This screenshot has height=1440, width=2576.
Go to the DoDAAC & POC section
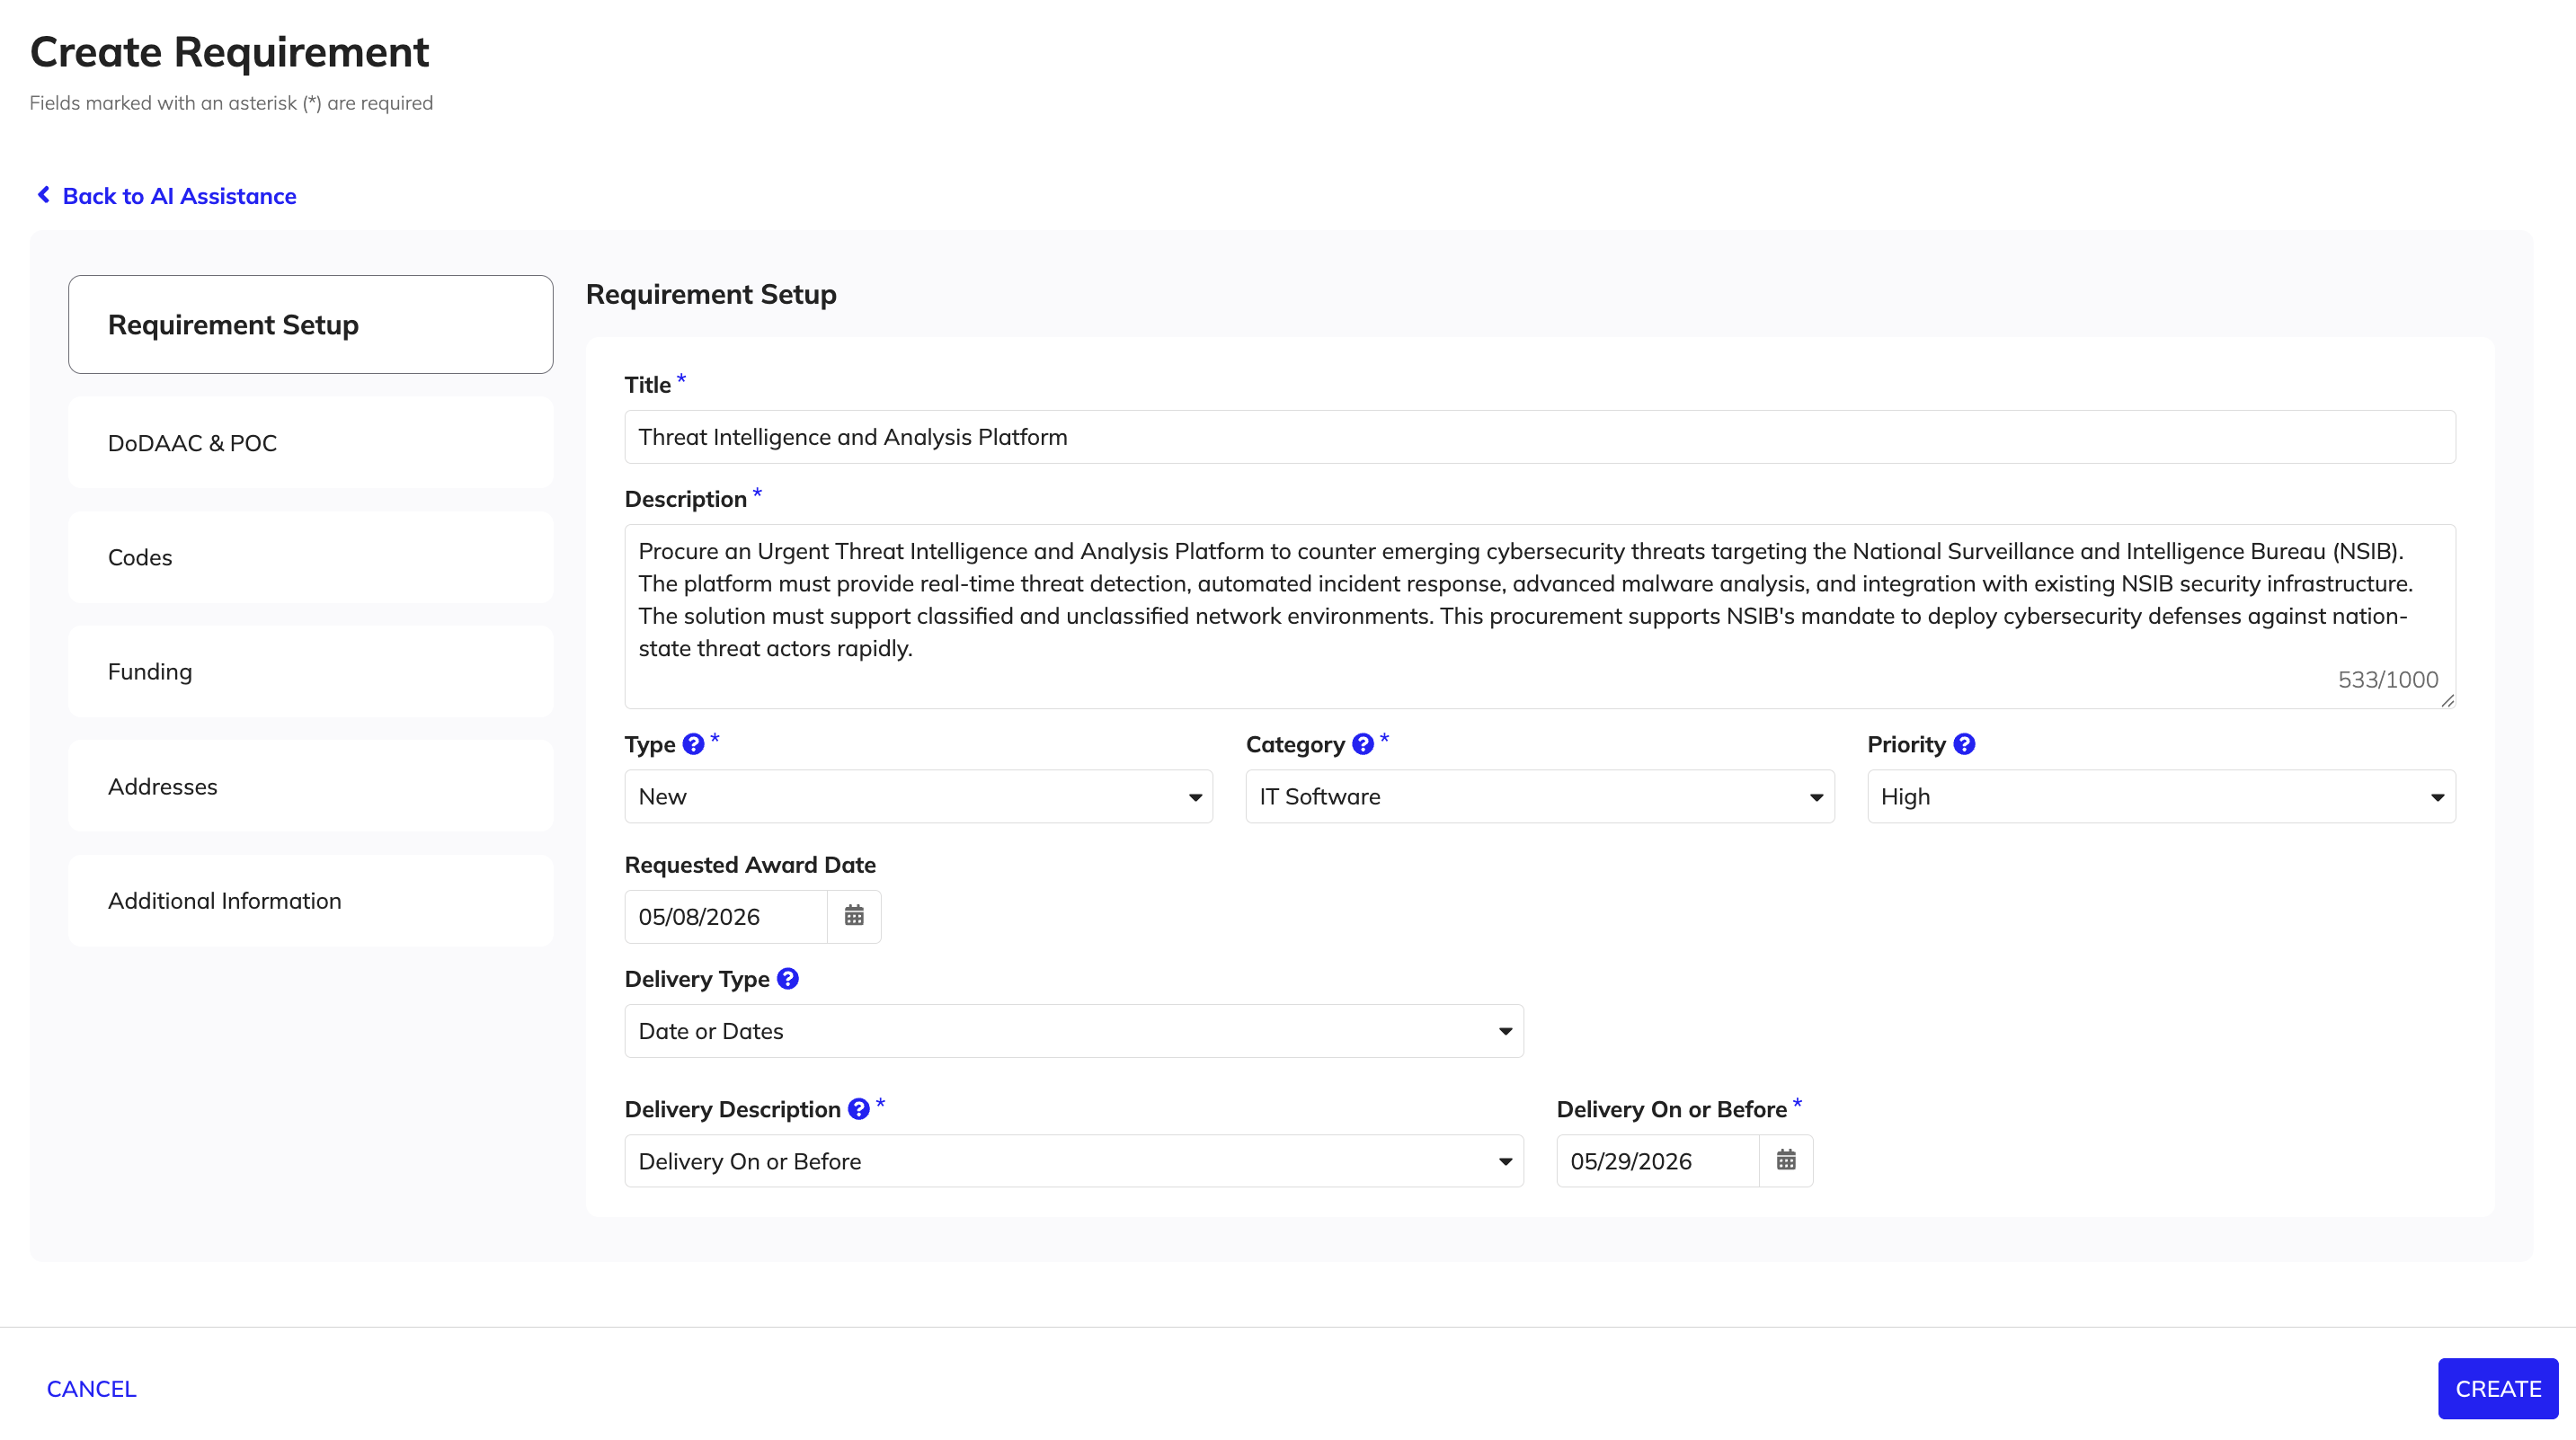tap(310, 443)
